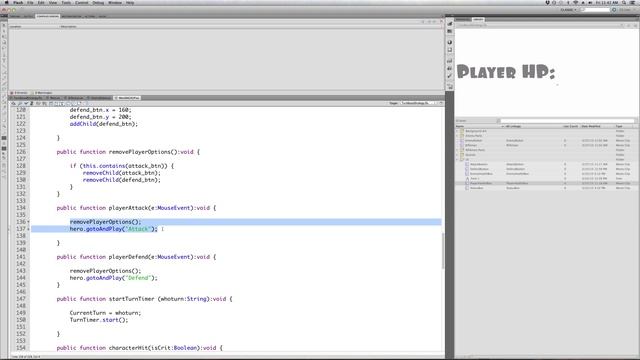Screen dimensions: 640x360
Task: Click the code line 'removeChild(attack_btn);'
Action: coord(122,173)
